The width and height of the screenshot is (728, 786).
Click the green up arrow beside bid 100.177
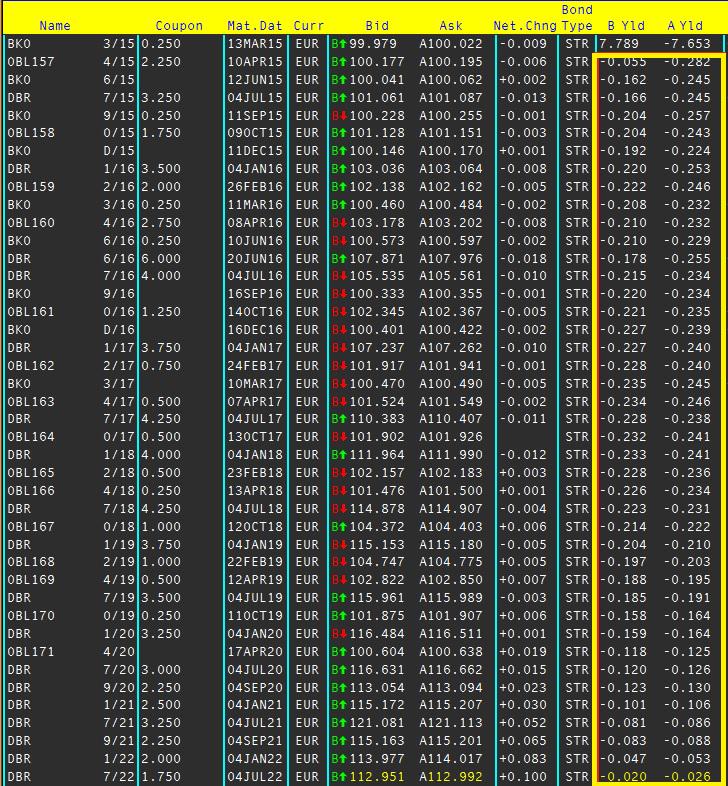(343, 62)
